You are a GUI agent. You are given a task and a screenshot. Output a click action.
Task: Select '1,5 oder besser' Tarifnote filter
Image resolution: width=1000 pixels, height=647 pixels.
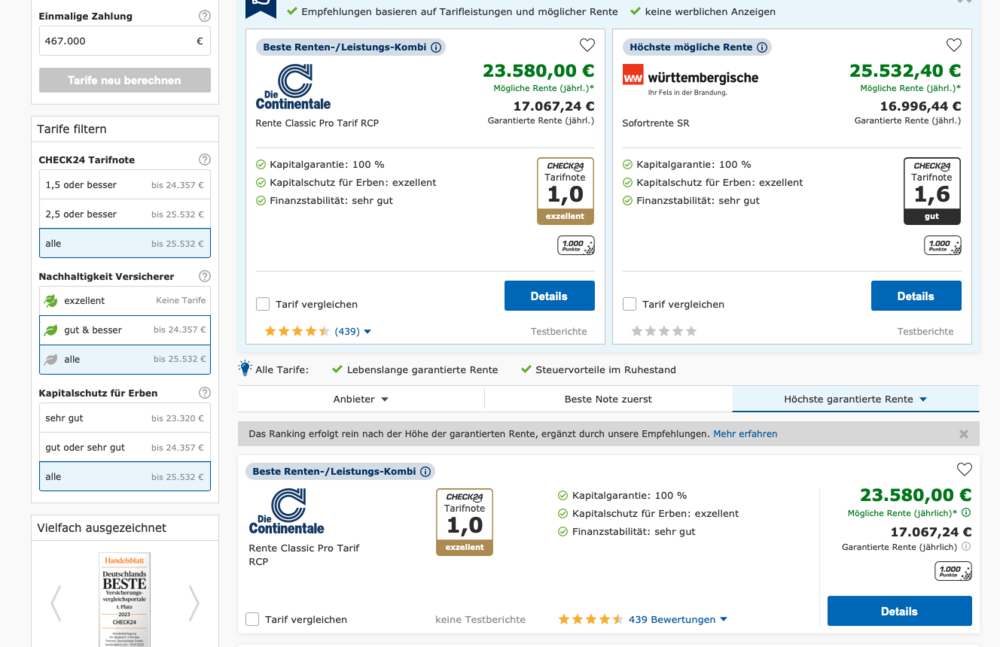click(124, 185)
